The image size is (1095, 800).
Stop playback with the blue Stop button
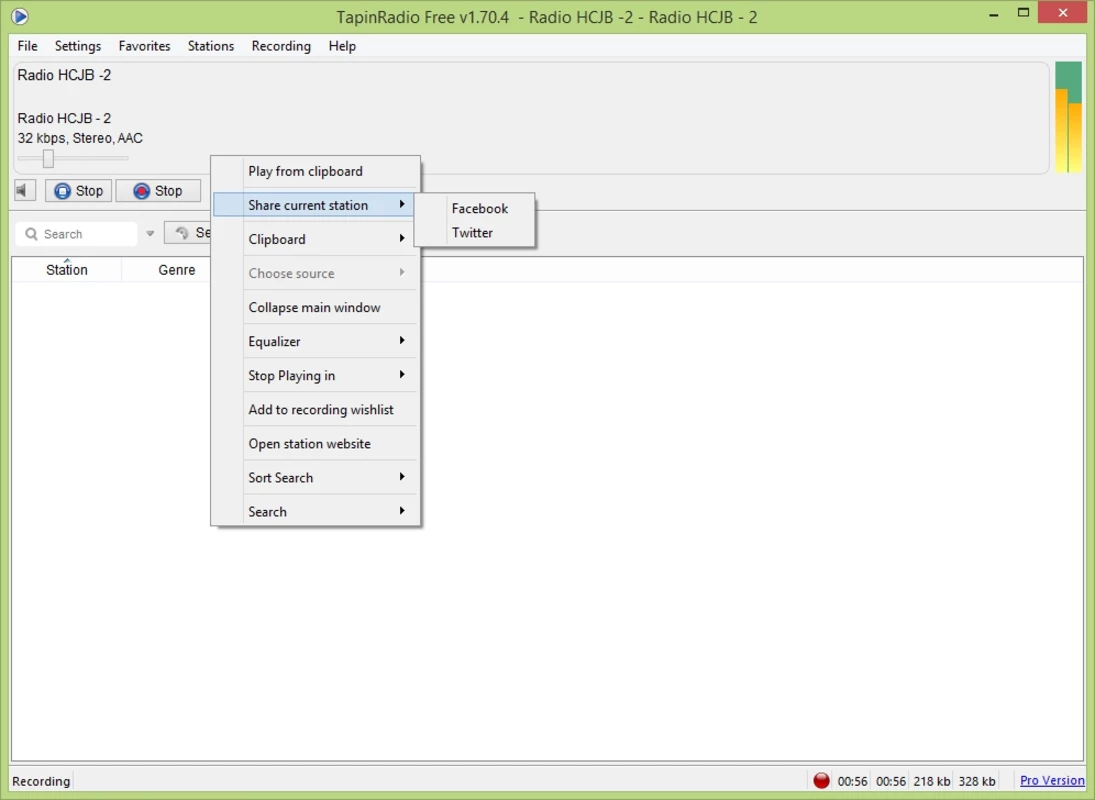pyautogui.click(x=78, y=191)
